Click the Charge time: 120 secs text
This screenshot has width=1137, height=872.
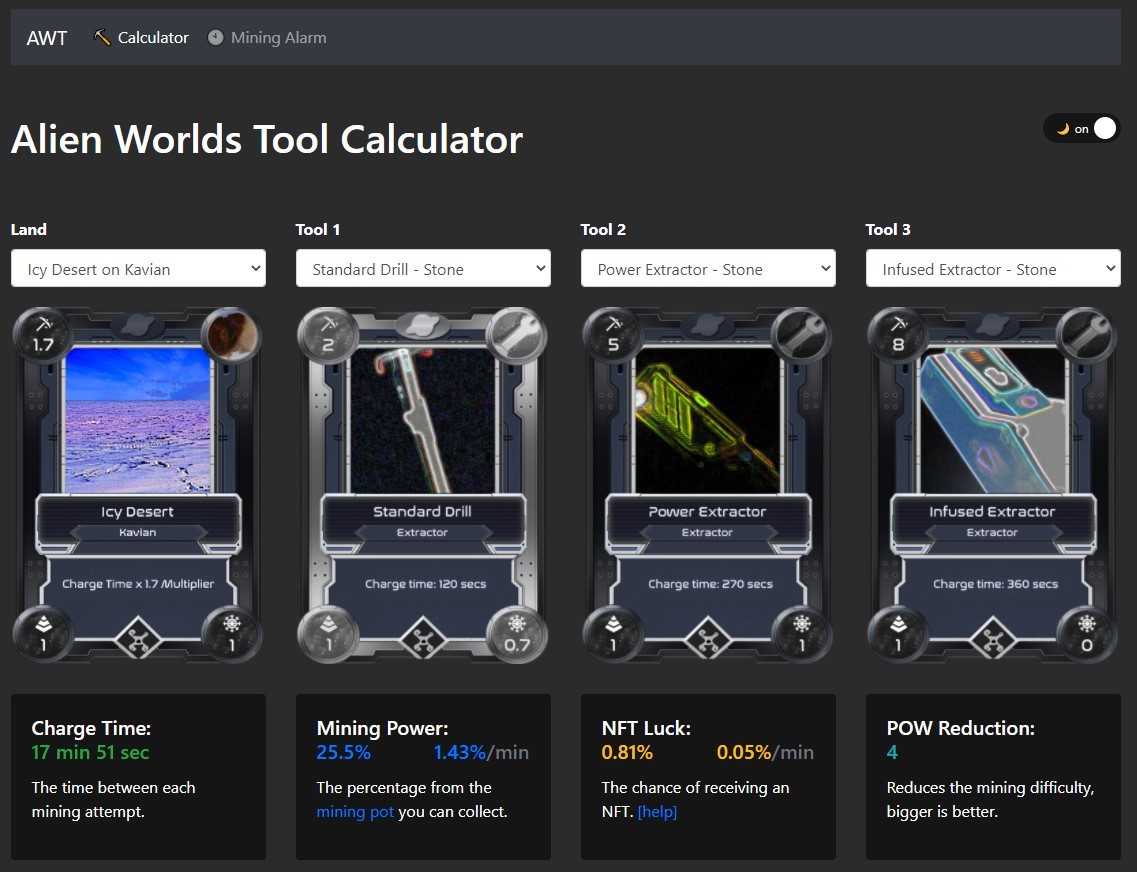(425, 584)
